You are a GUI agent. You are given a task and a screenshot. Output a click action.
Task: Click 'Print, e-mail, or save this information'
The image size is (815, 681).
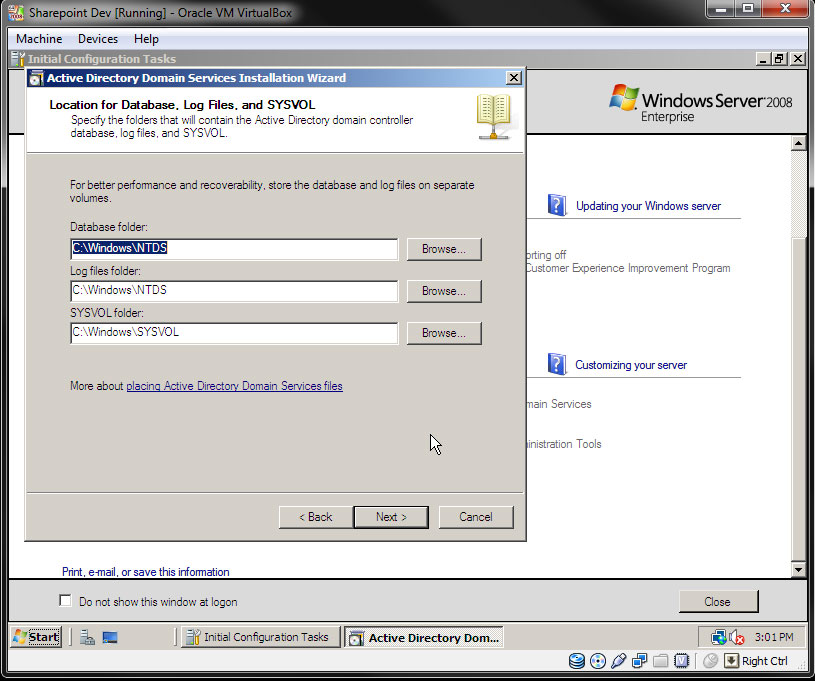point(146,572)
